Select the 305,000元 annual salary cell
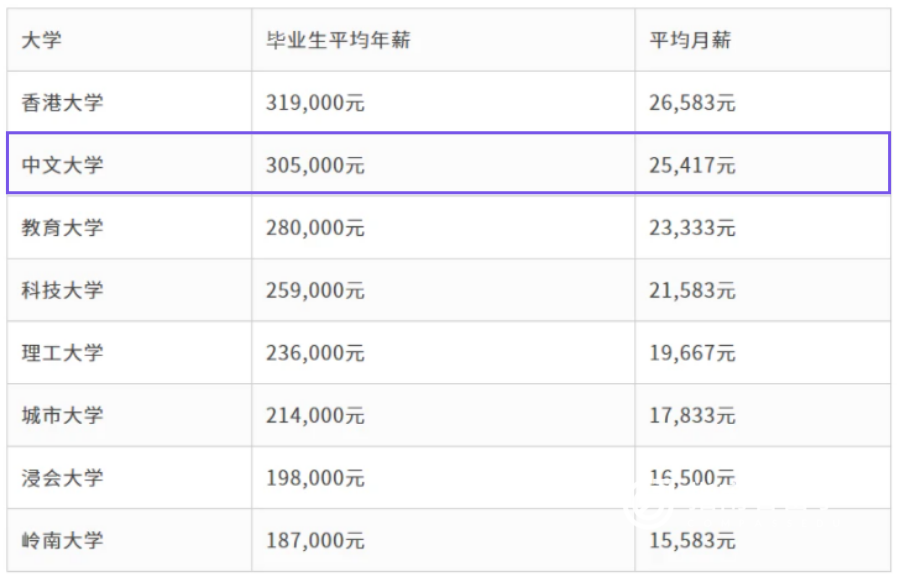Screen dimensions: 900x582 coord(315,165)
